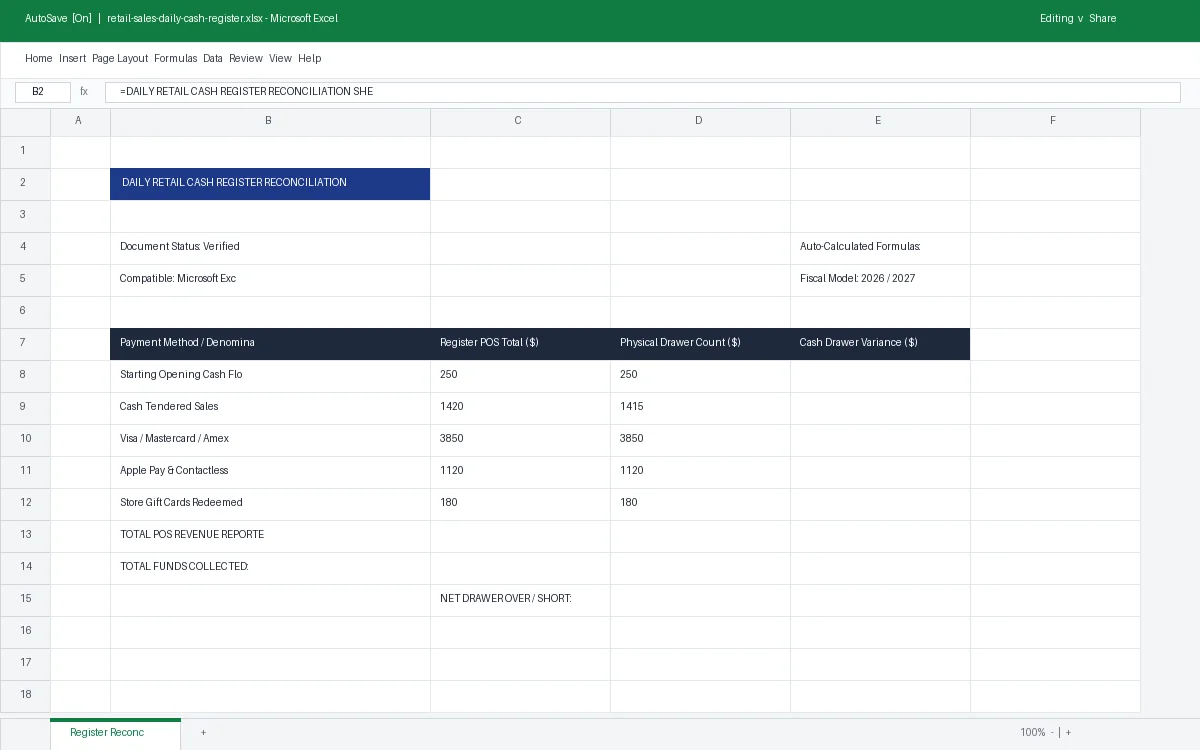Click the Cash Drawer Variance ($) header
The height and width of the screenshot is (750, 1200).
(x=880, y=343)
